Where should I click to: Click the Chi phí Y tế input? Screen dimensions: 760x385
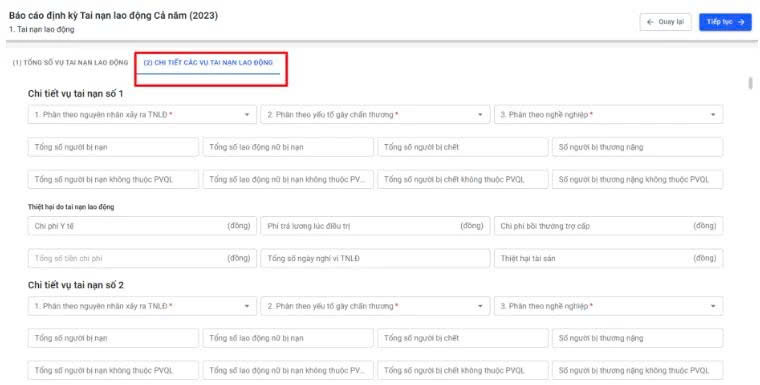coord(142,226)
